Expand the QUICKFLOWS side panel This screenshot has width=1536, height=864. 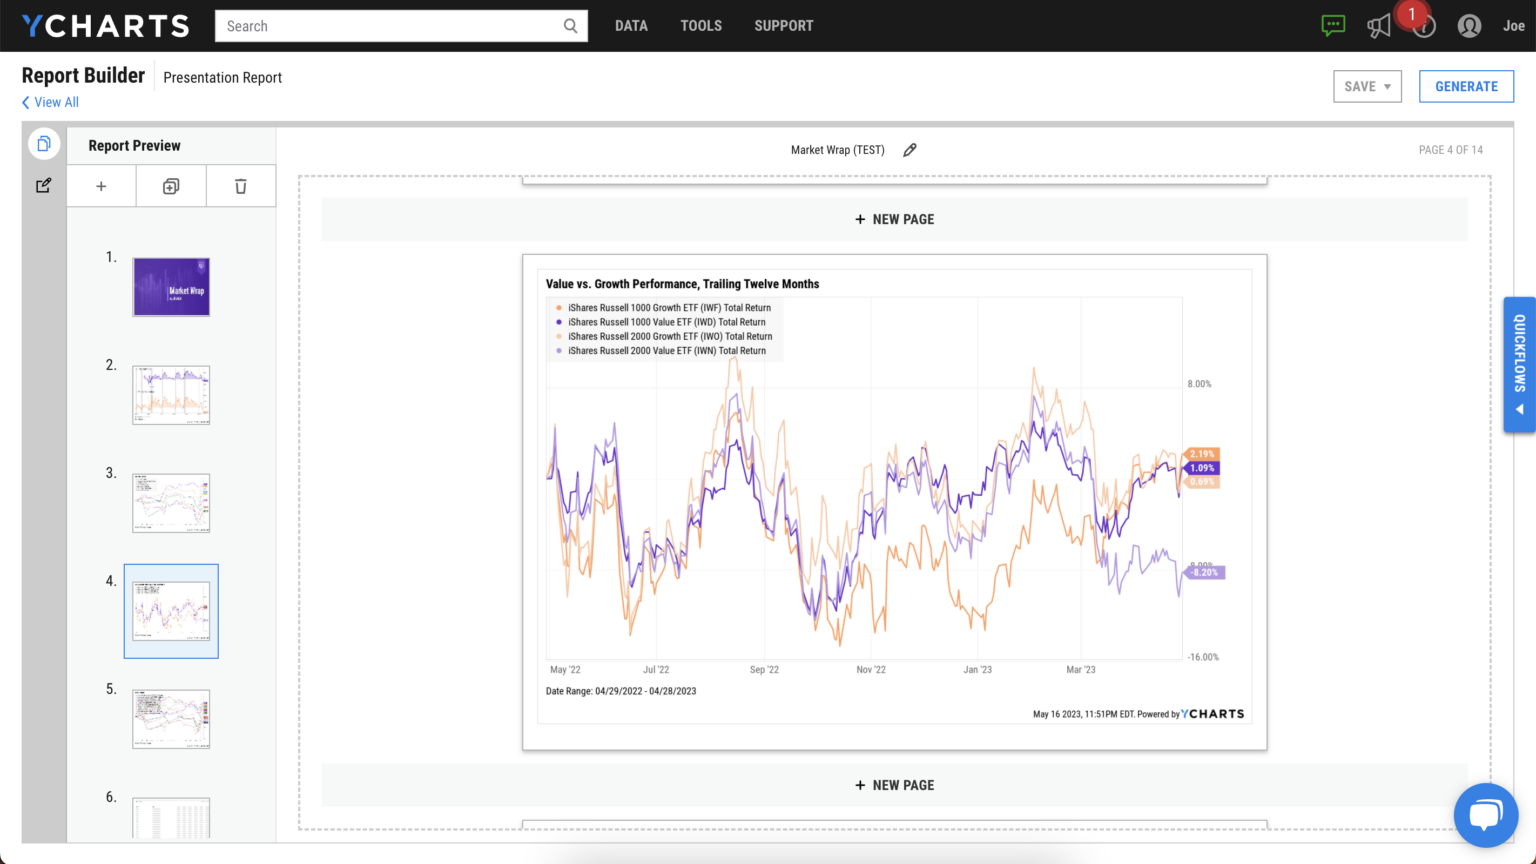[x=1519, y=365]
